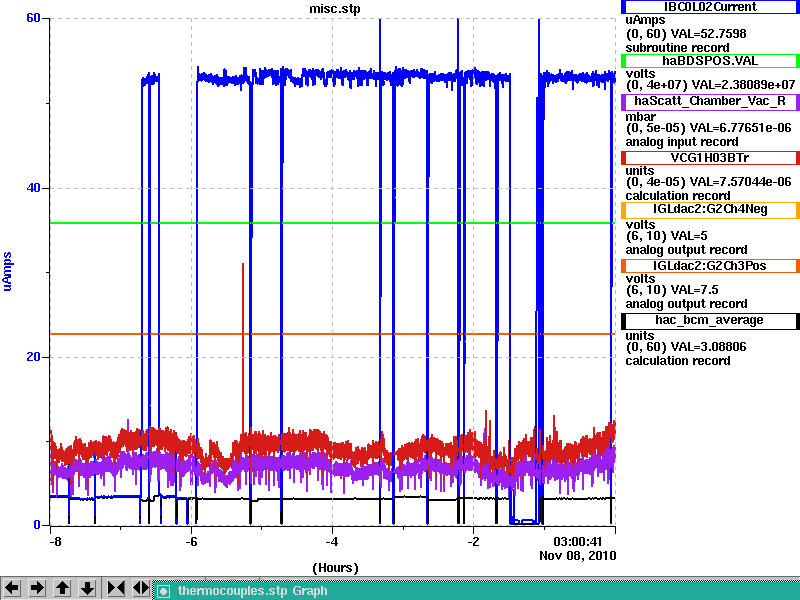Click the 40 y-axis tick label
This screenshot has height=600, width=800.
click(x=33, y=188)
